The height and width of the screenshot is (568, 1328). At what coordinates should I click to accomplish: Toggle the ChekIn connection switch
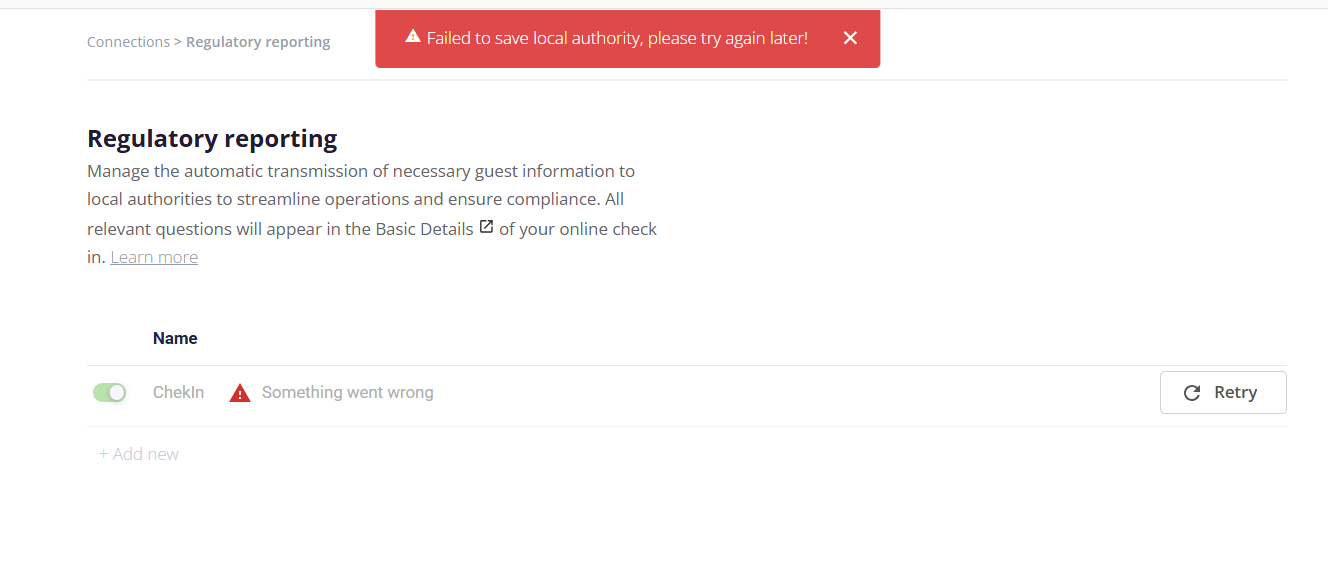point(110,393)
